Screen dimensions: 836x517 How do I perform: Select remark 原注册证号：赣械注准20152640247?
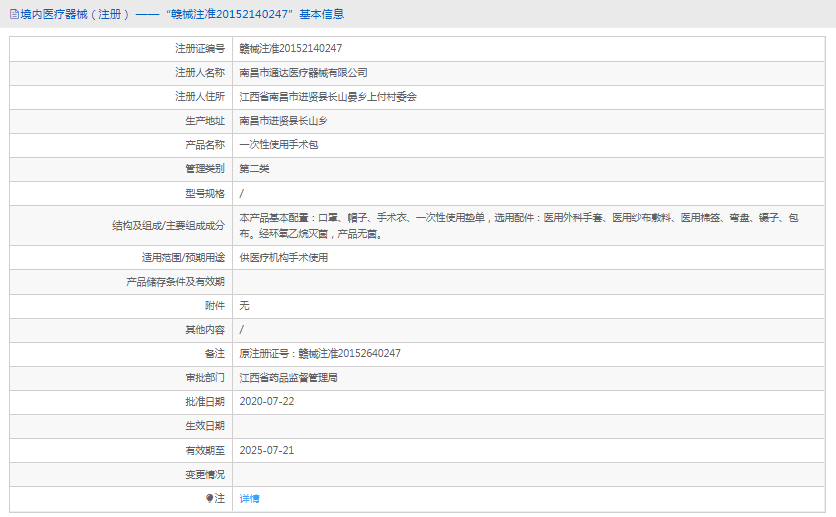click(x=320, y=354)
